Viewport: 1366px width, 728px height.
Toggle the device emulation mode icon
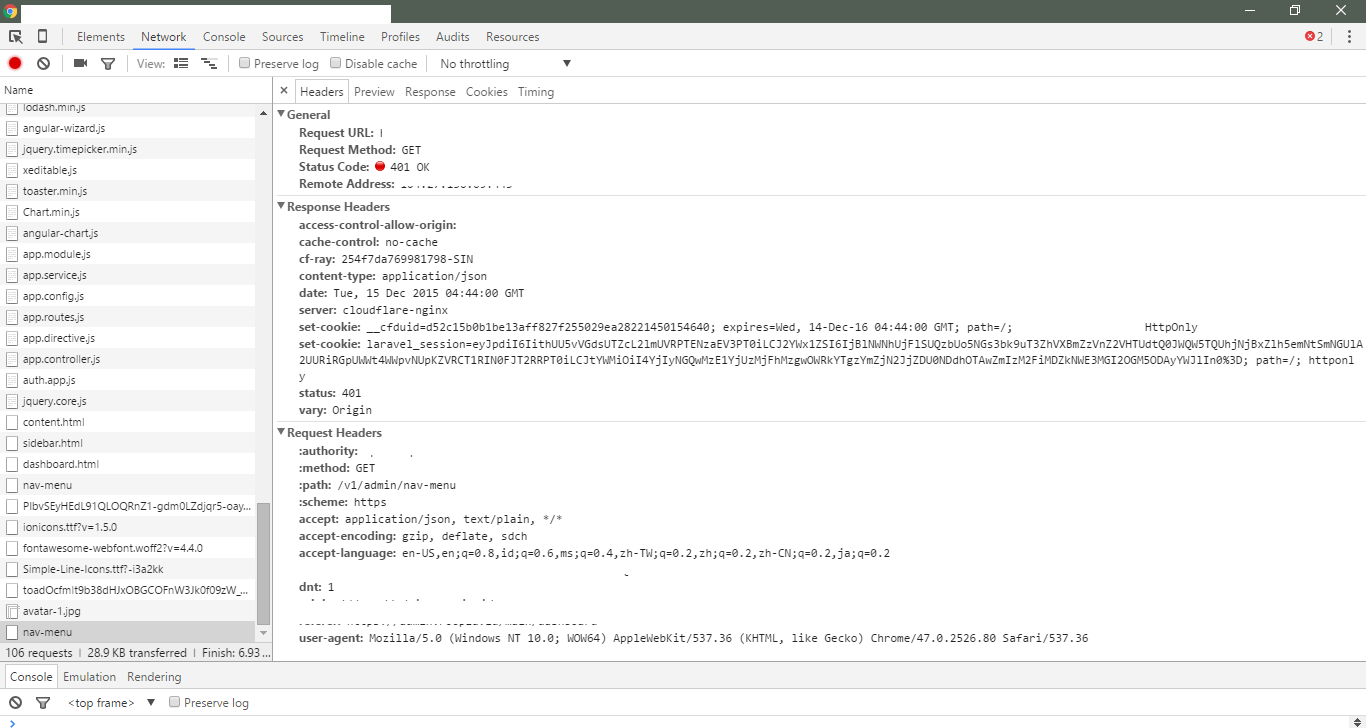point(42,36)
